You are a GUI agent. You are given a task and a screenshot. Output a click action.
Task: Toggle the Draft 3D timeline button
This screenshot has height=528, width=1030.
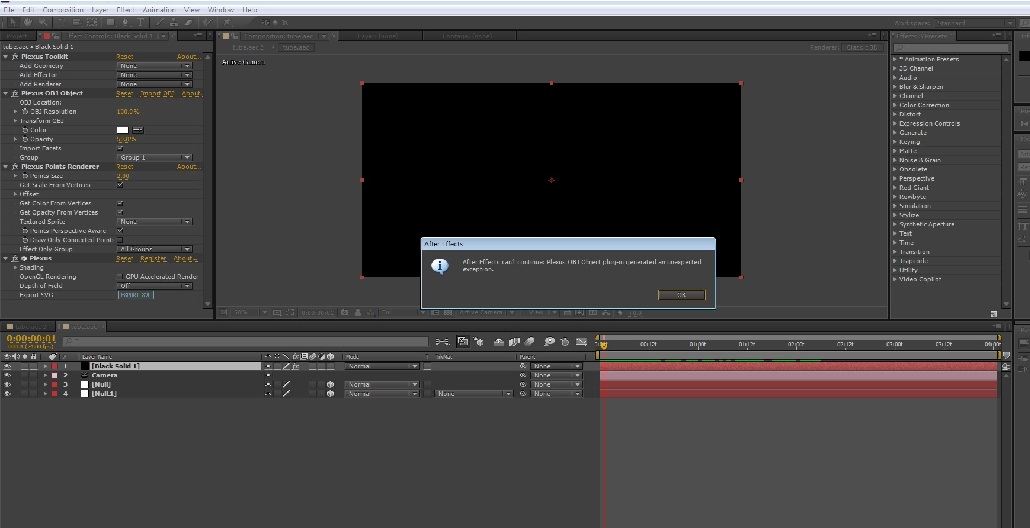[478, 341]
